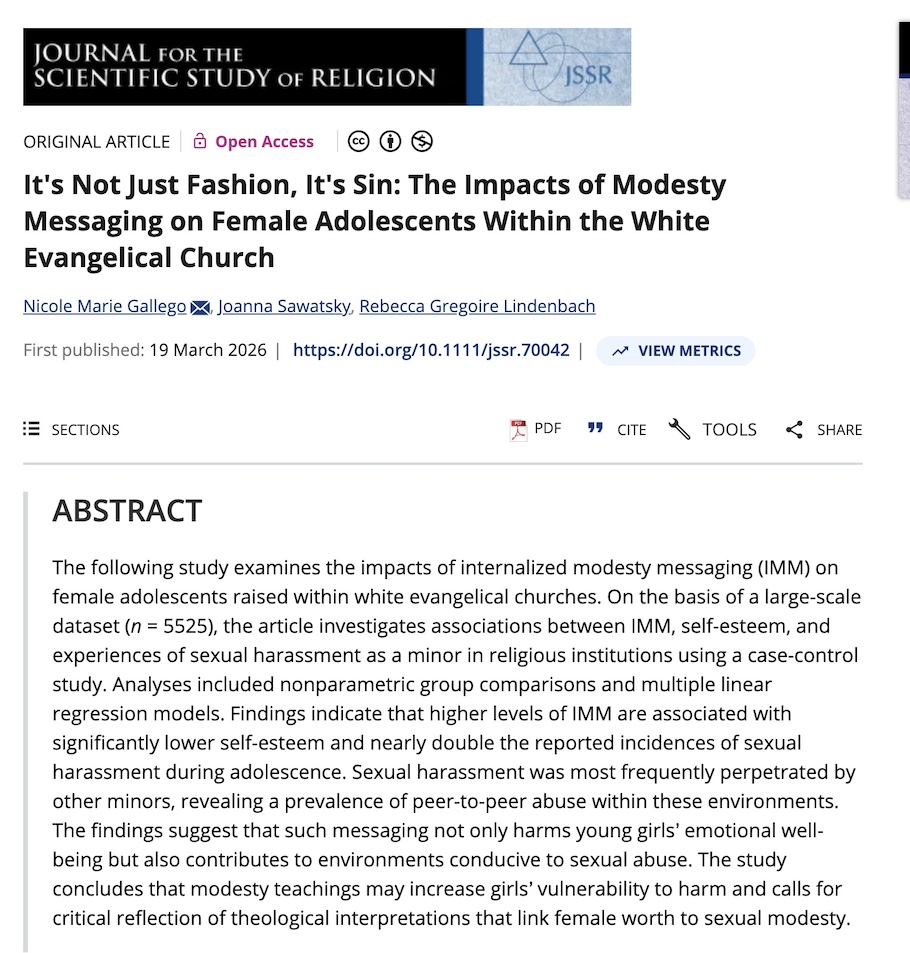Click the ABSTRACT section heading

click(127, 511)
